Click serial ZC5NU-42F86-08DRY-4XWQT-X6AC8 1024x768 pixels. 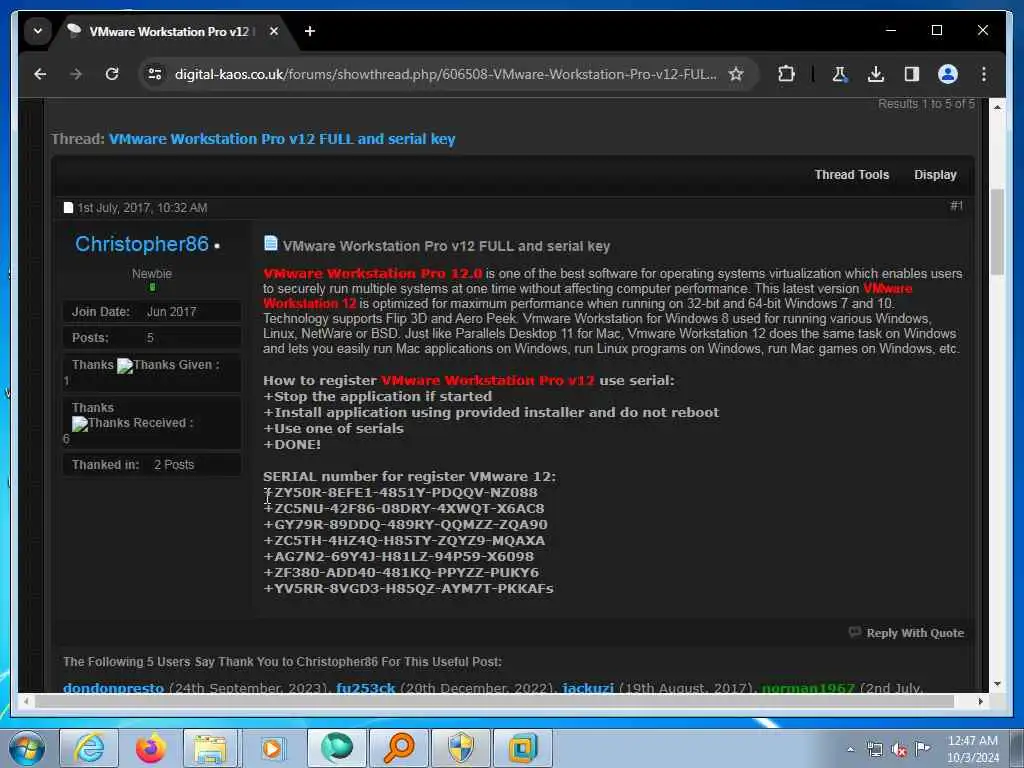[x=409, y=509]
